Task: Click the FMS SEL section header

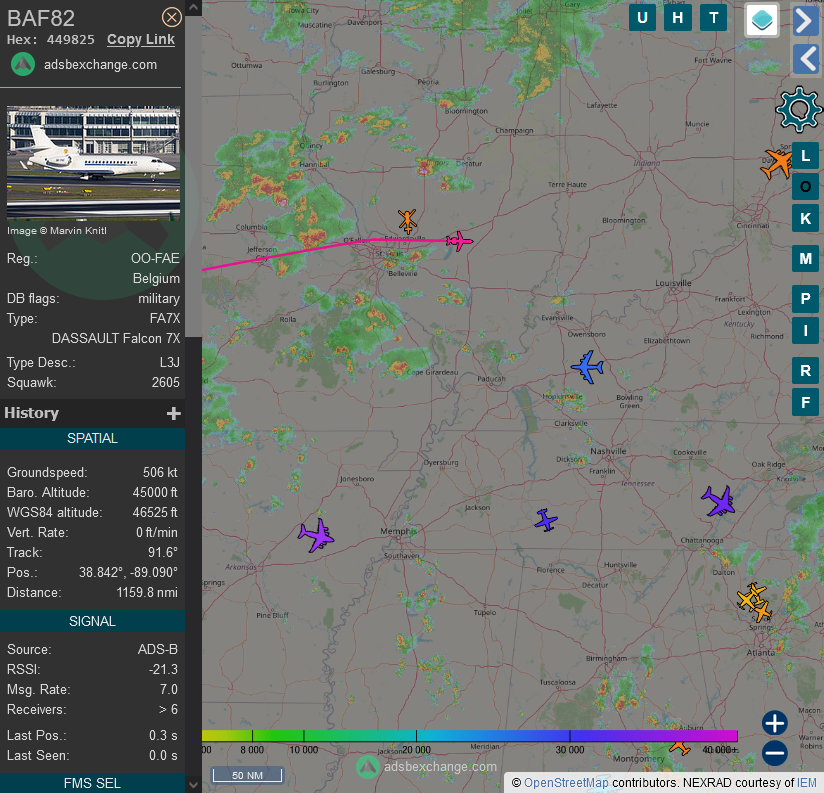Action: coord(92,783)
